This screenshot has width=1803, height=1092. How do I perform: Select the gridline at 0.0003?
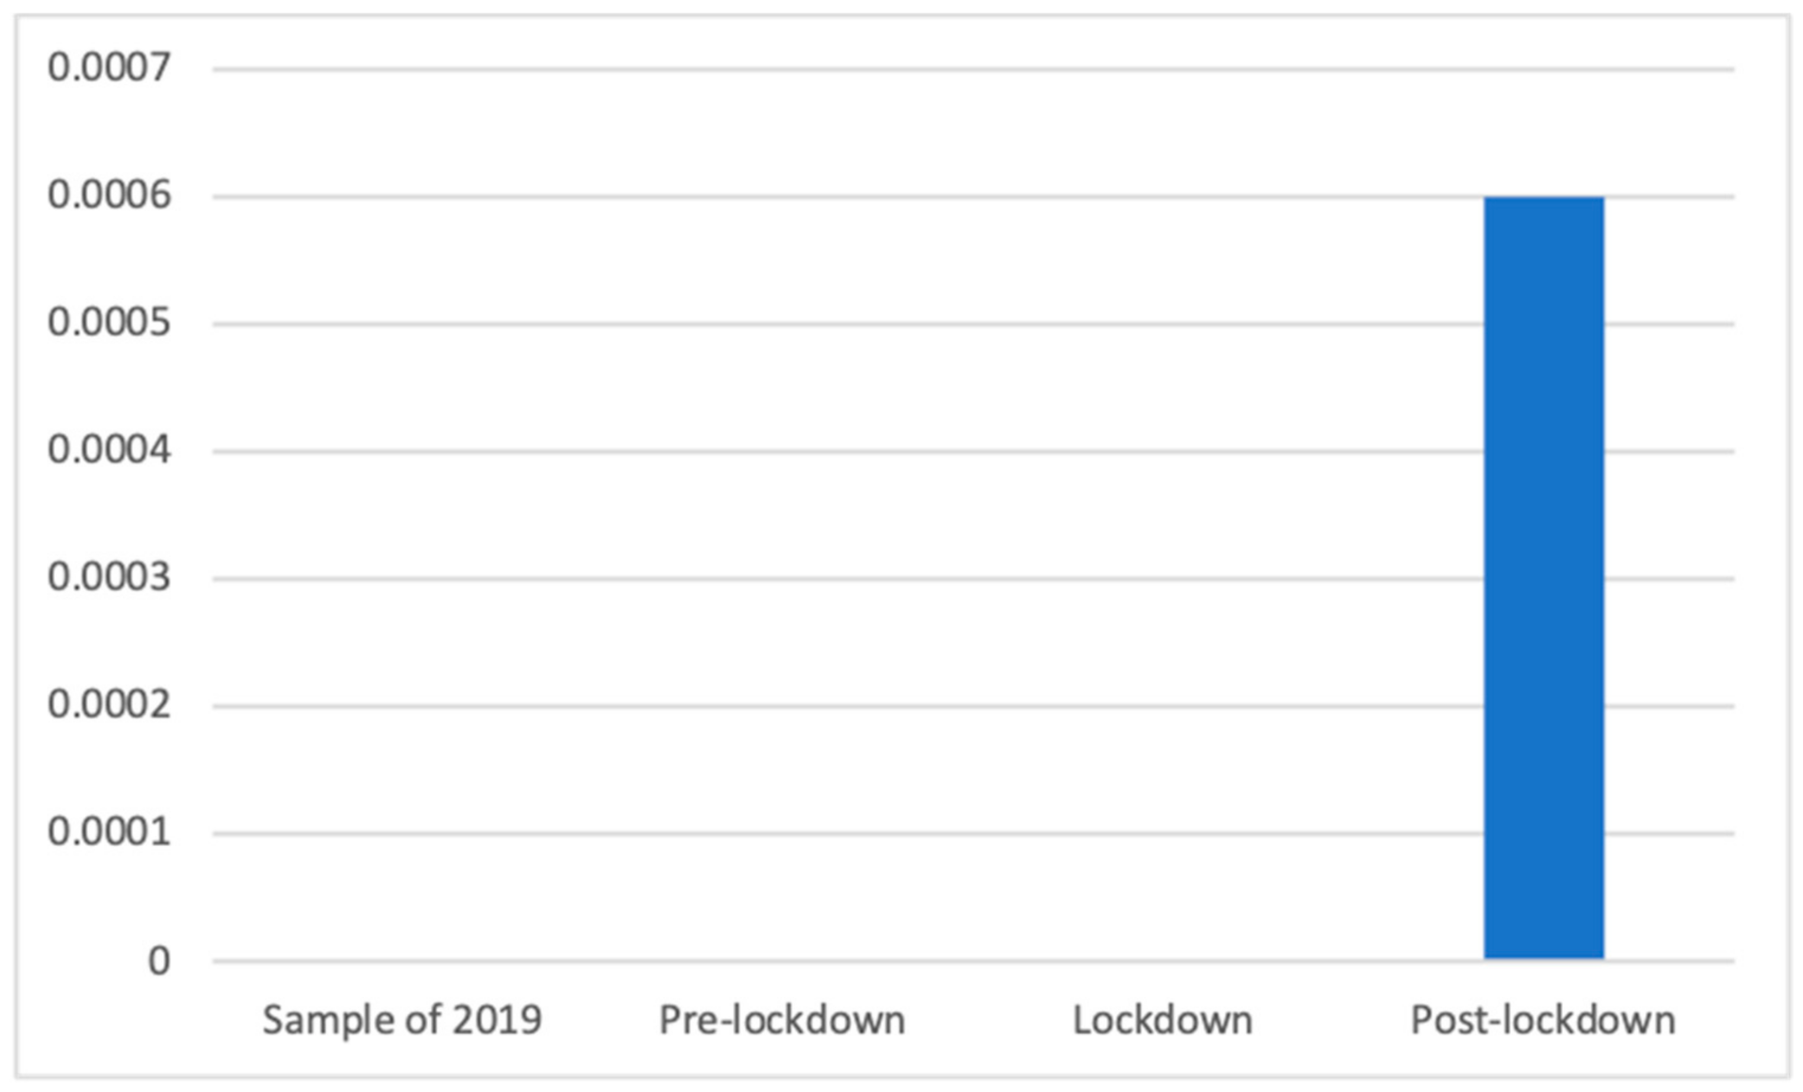973,578
